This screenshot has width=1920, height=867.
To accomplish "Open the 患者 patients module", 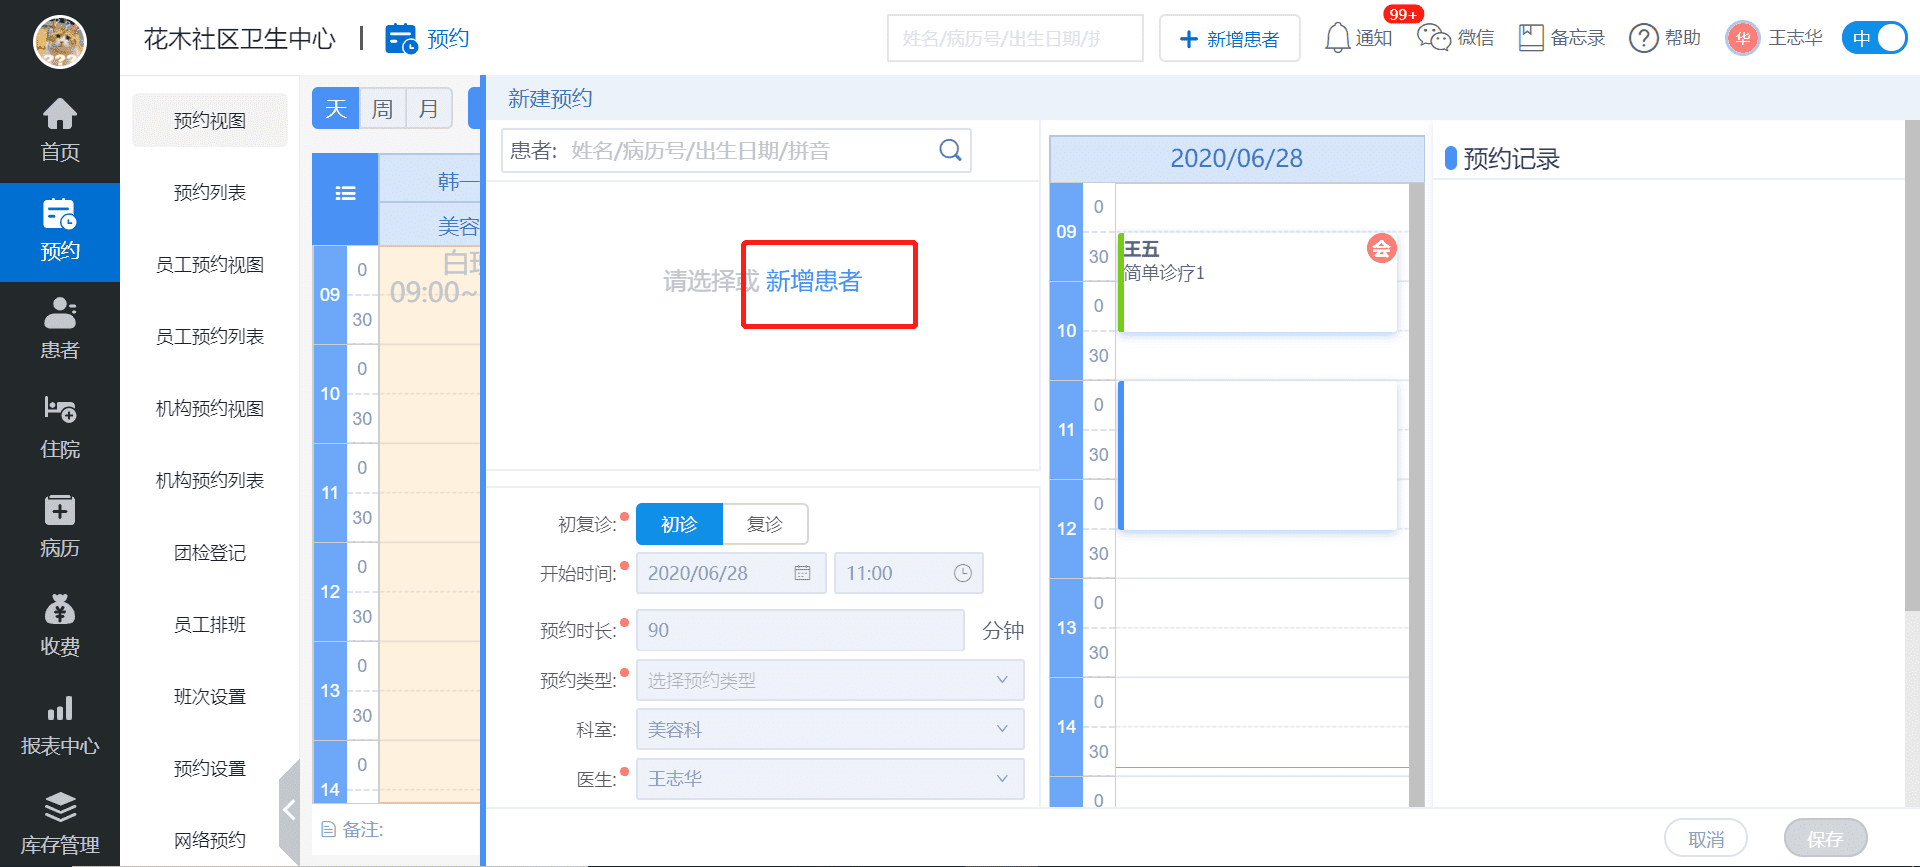I will point(59,328).
